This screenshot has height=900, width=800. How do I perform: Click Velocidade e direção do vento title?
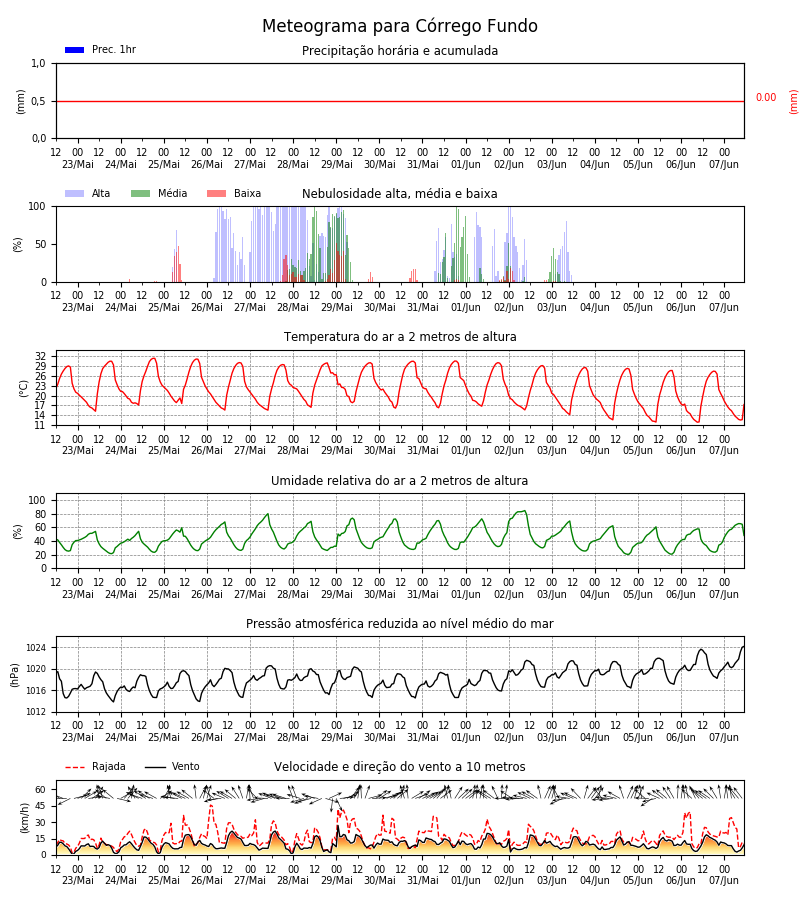click(400, 767)
